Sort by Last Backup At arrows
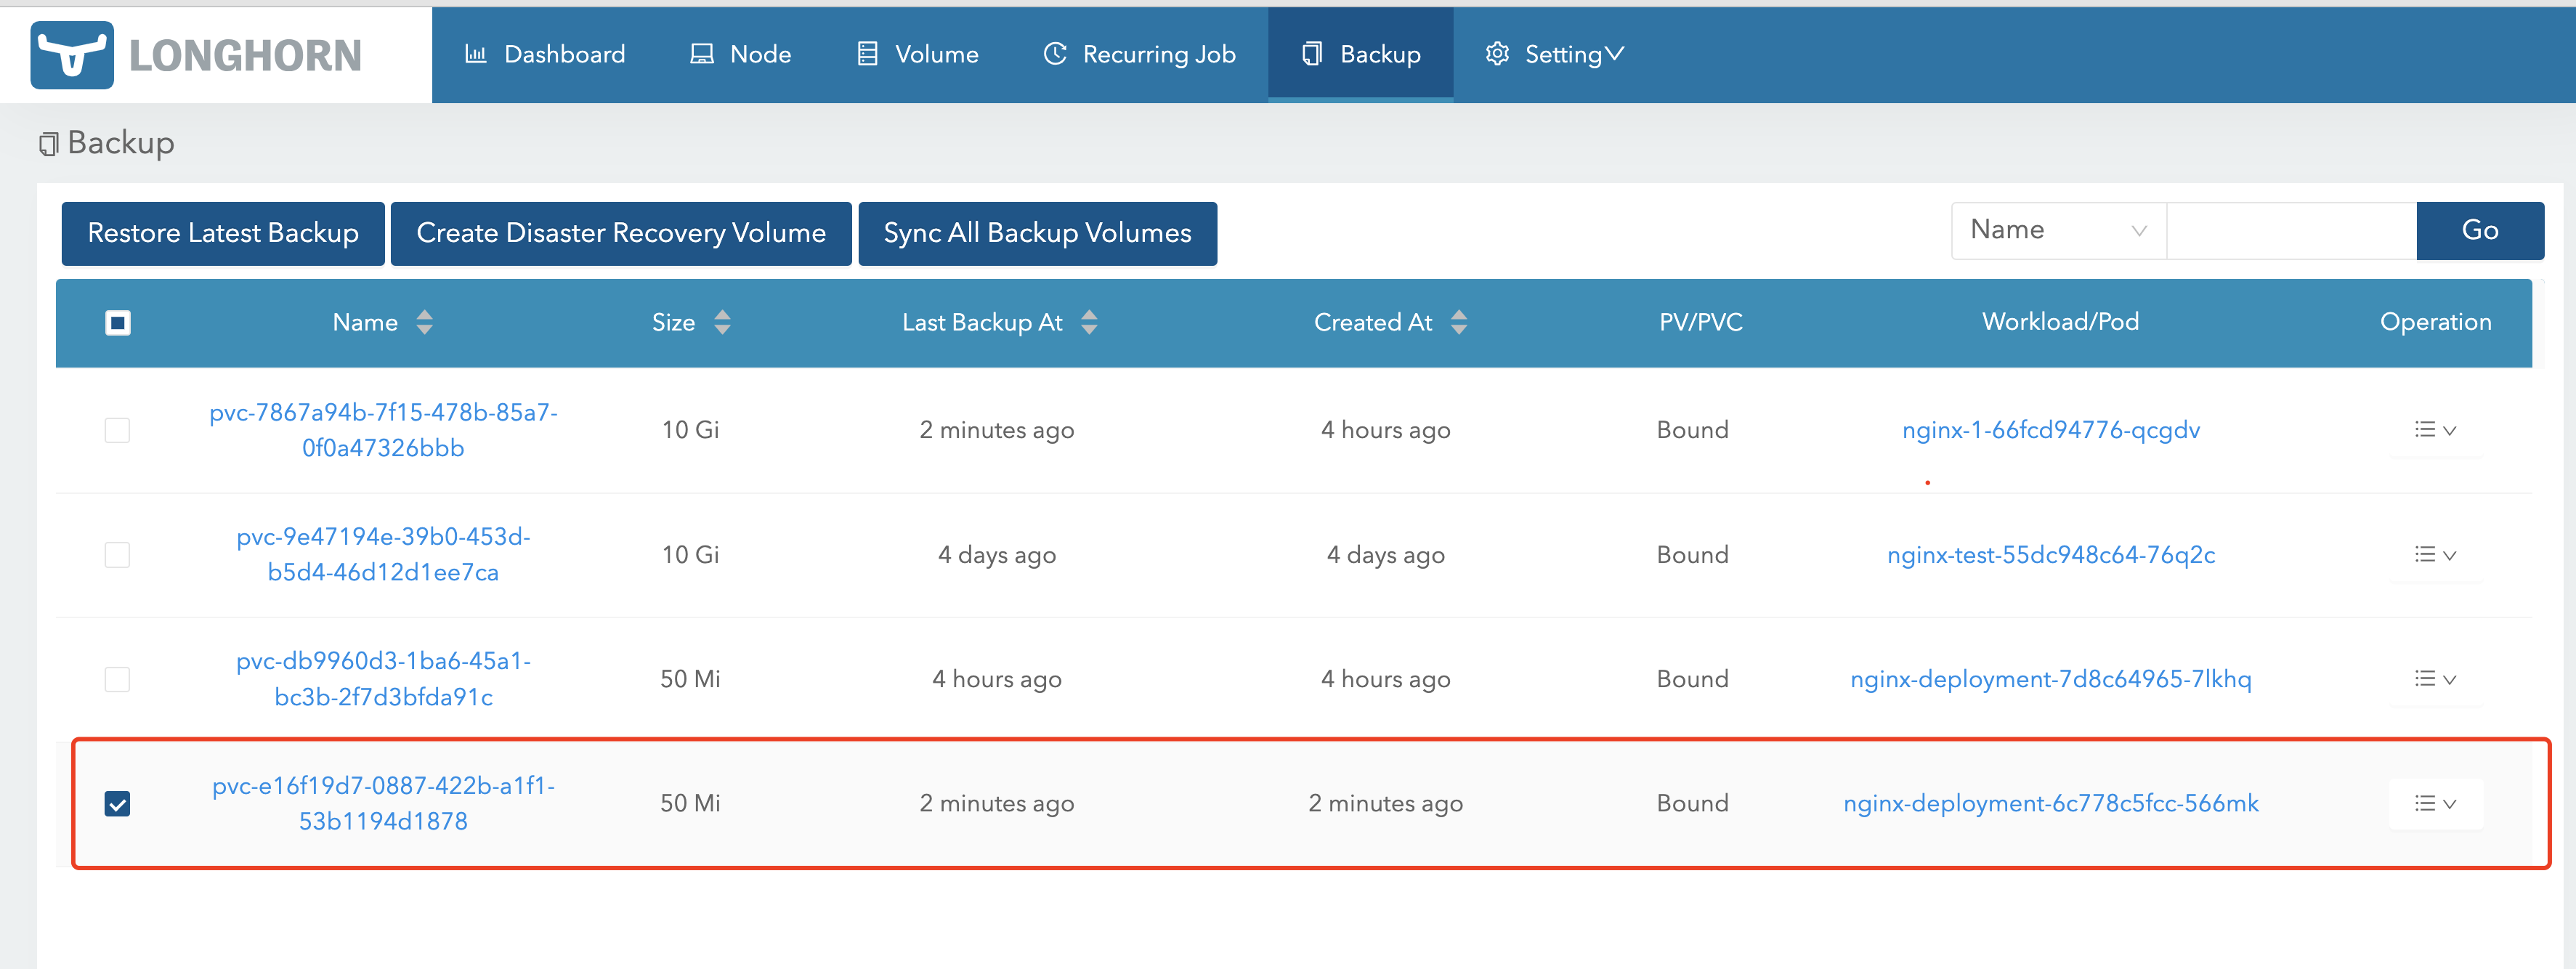Image resolution: width=2576 pixels, height=969 pixels. [x=1089, y=322]
